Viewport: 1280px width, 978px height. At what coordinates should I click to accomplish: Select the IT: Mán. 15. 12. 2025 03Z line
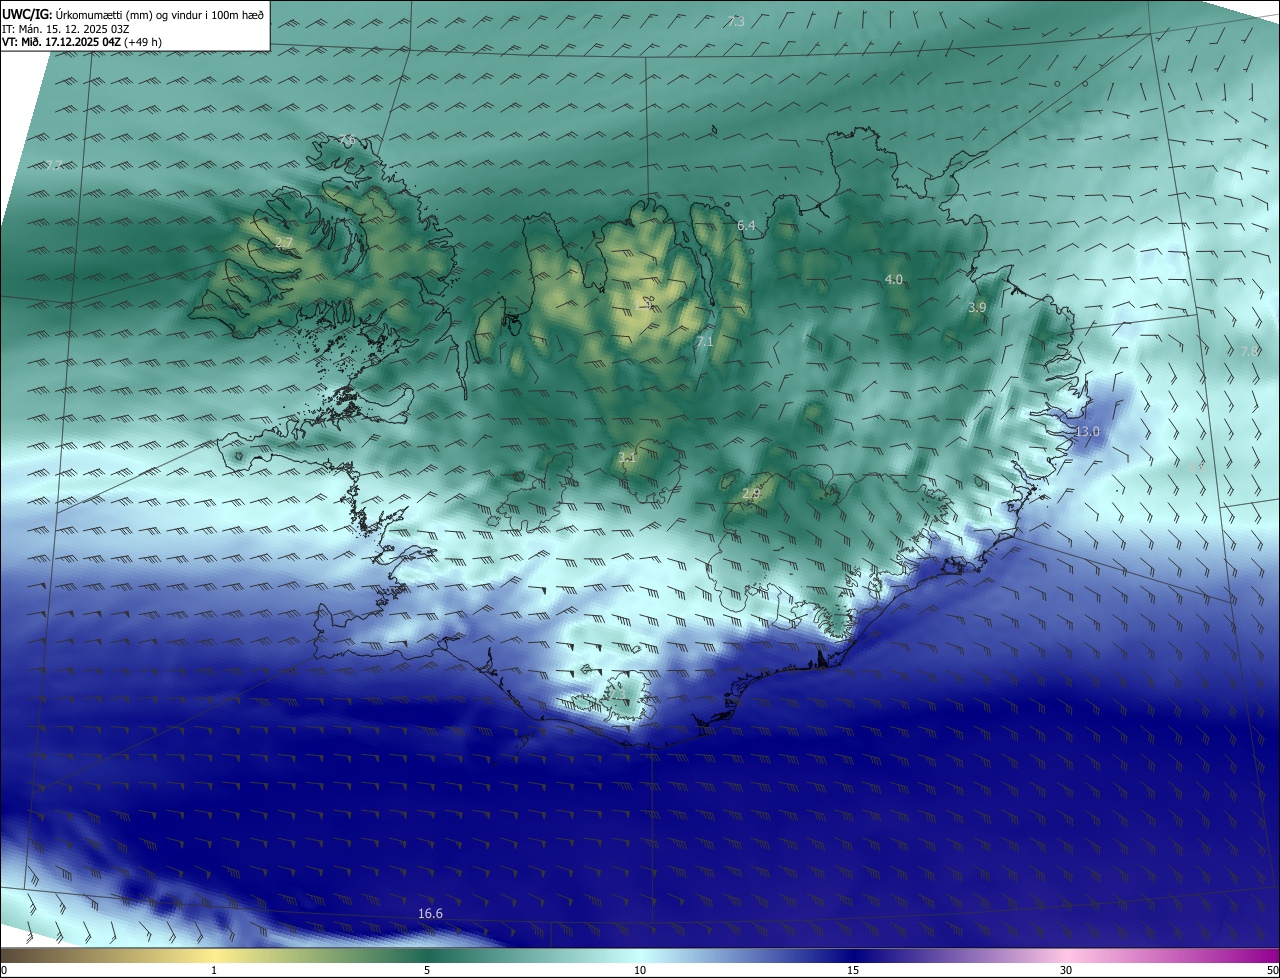click(x=66, y=28)
